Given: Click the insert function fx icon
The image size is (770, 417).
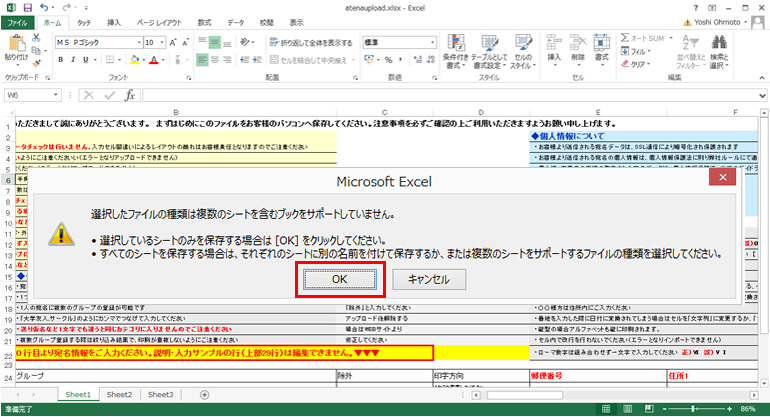Looking at the screenshot, I should [131, 95].
